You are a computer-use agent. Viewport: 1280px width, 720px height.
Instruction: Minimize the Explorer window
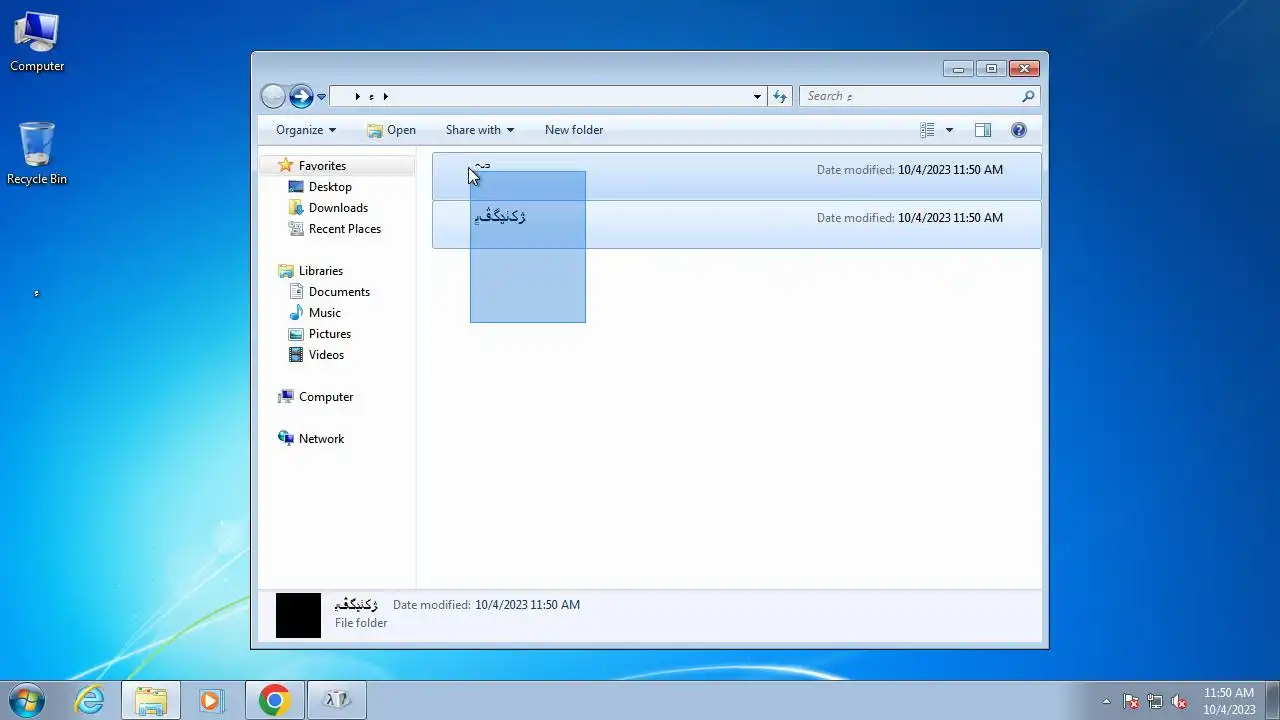click(958, 69)
